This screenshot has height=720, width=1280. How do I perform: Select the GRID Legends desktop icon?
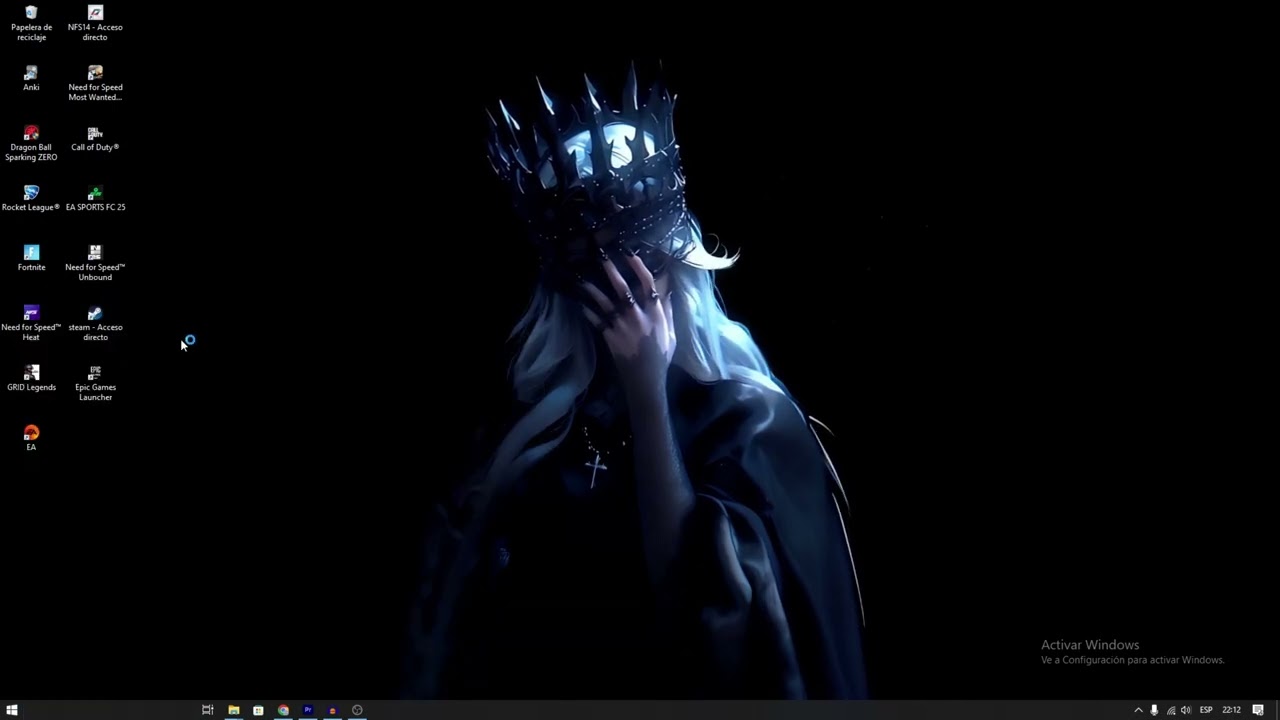click(31, 379)
